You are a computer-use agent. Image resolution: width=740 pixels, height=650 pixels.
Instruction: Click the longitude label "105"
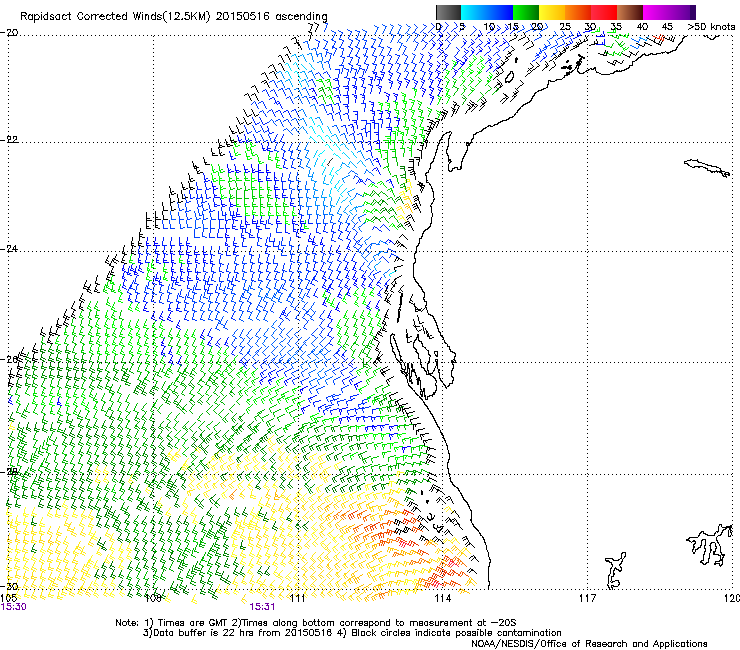tap(8, 598)
